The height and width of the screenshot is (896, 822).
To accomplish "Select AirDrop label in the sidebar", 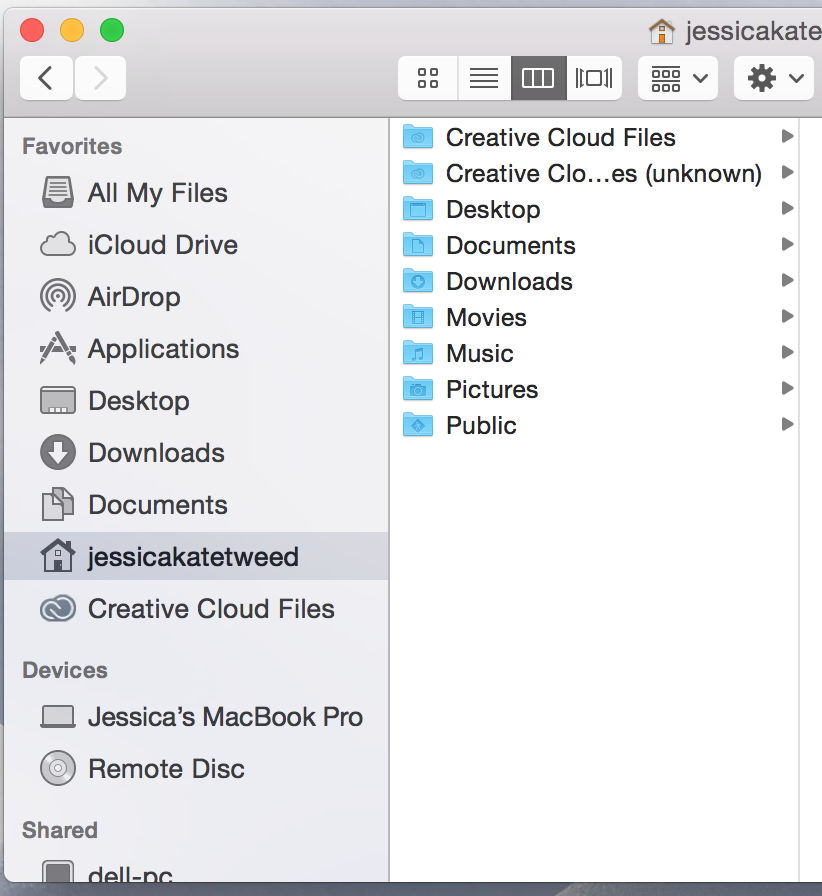I will coord(134,297).
